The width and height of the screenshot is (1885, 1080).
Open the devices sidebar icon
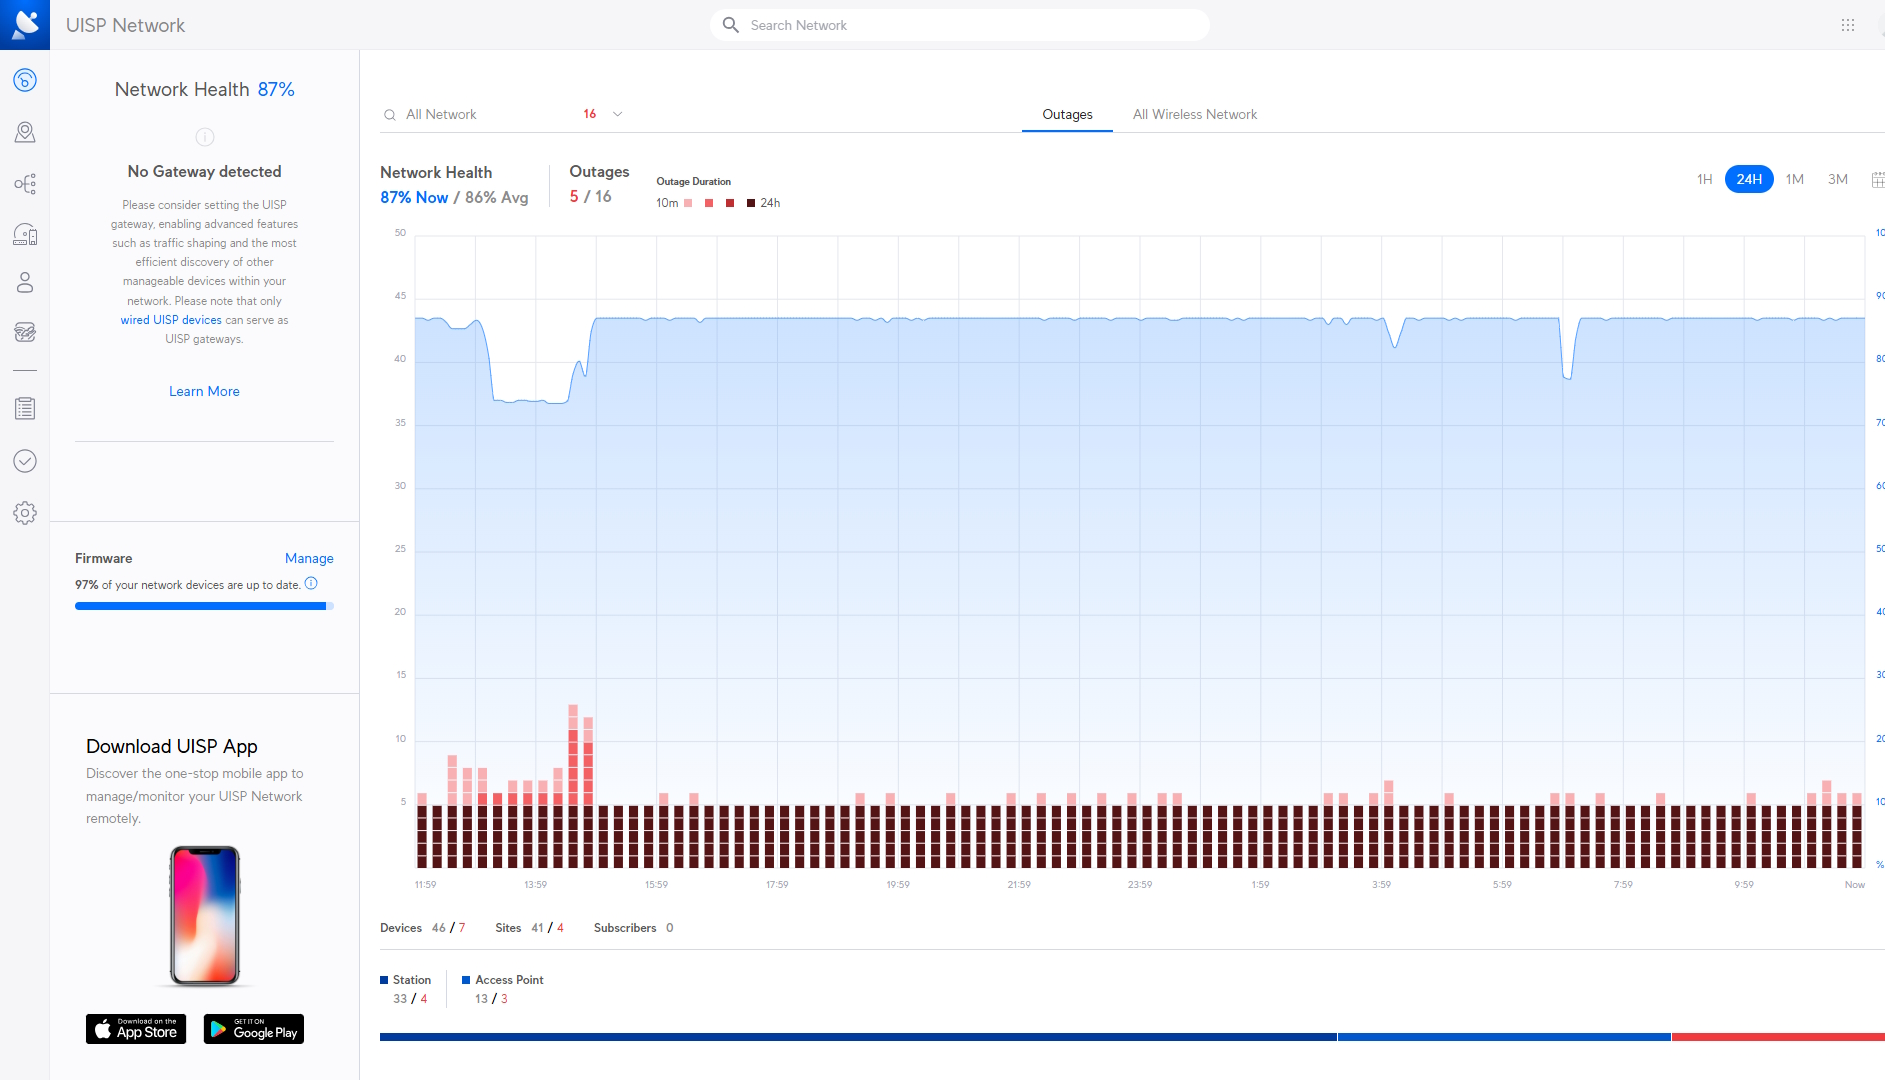click(x=25, y=235)
